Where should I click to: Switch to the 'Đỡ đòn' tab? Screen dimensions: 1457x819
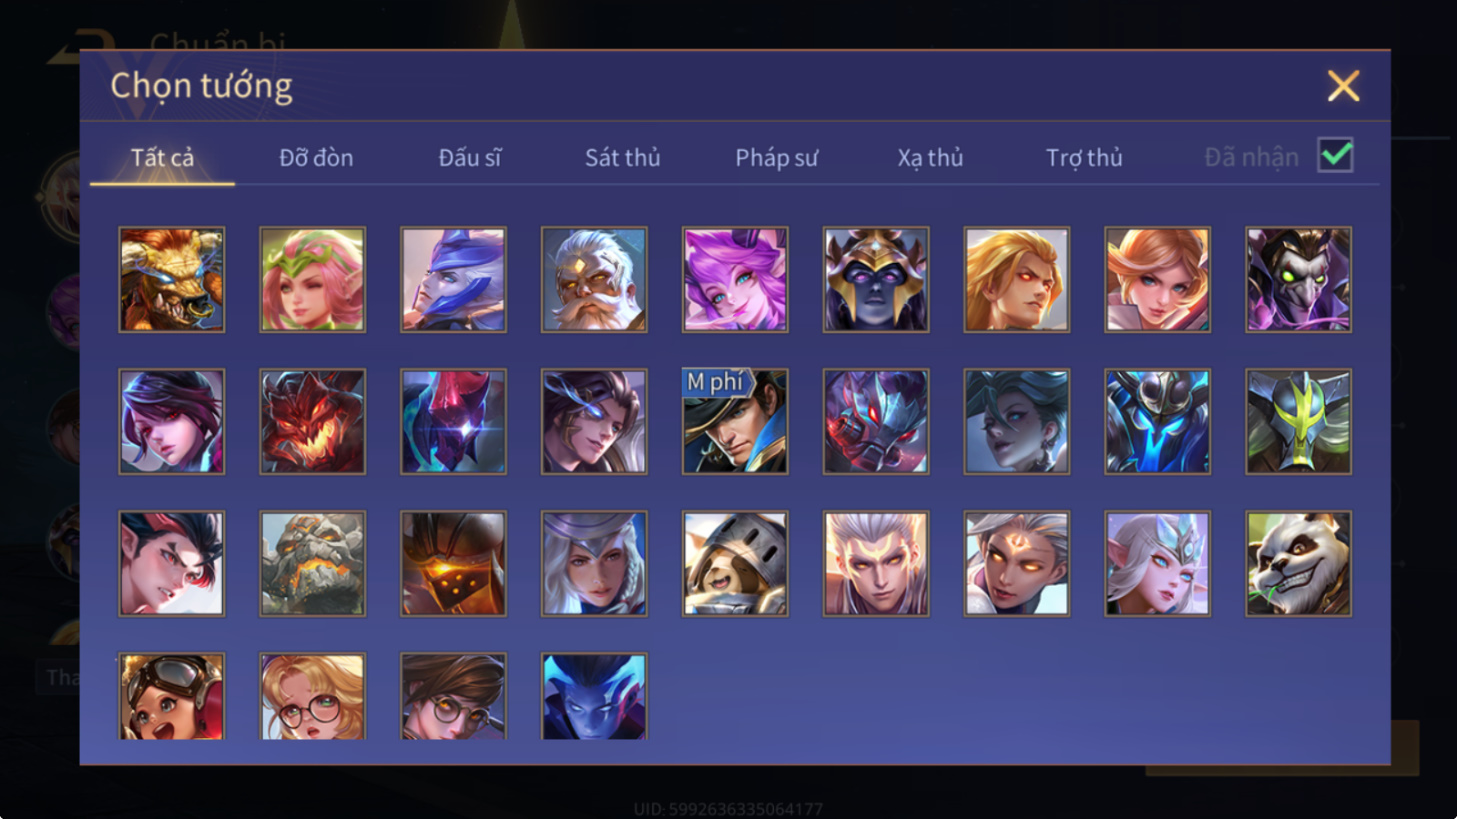click(316, 158)
